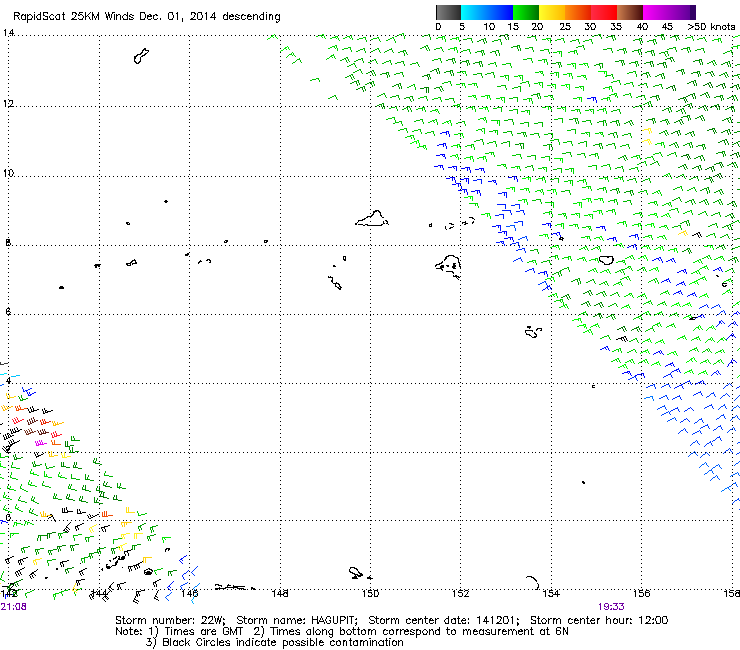Click the longitude label '148' on bottom axis
Viewport: 740px width, 650px height.
click(279, 593)
